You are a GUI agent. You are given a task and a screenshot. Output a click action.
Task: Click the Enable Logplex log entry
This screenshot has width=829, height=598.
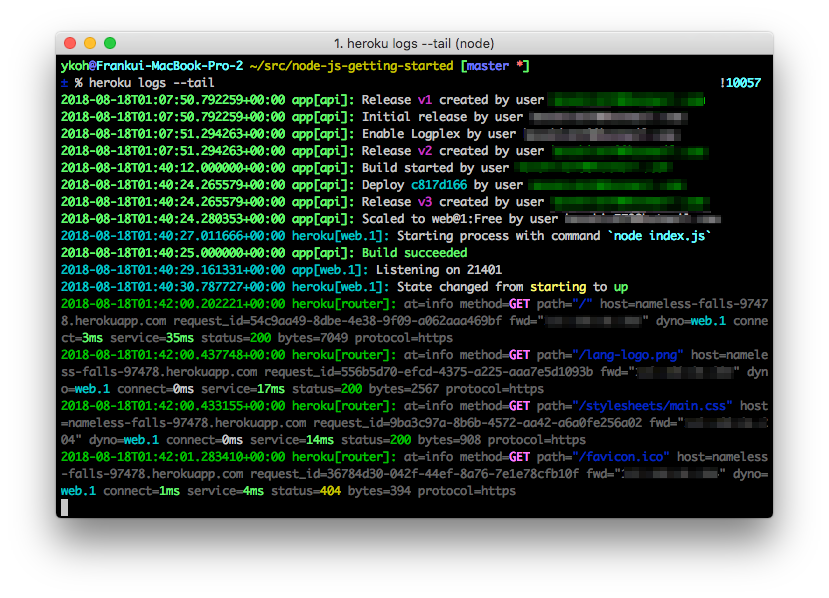pyautogui.click(x=414, y=133)
